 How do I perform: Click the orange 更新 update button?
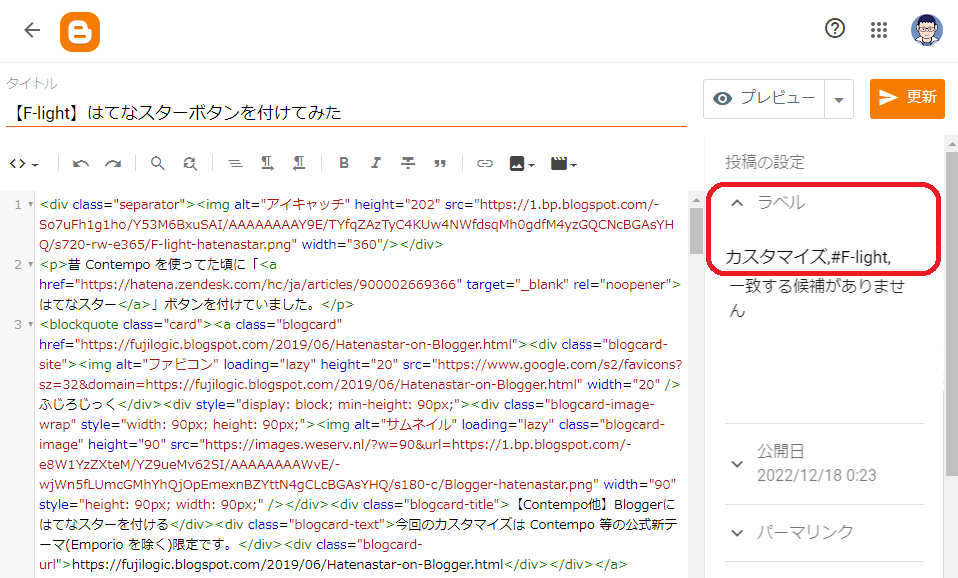pos(907,98)
